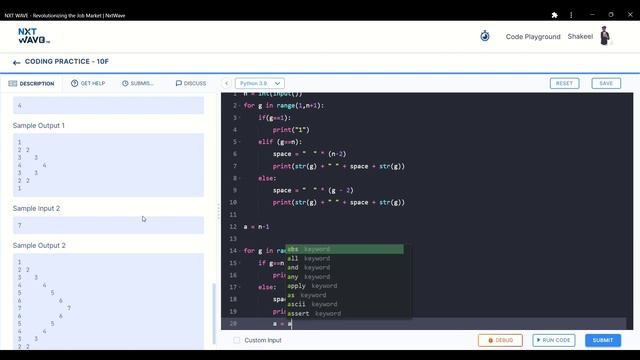Choose 'abs' from autocomplete list
640x360 pixels.
(x=344, y=249)
